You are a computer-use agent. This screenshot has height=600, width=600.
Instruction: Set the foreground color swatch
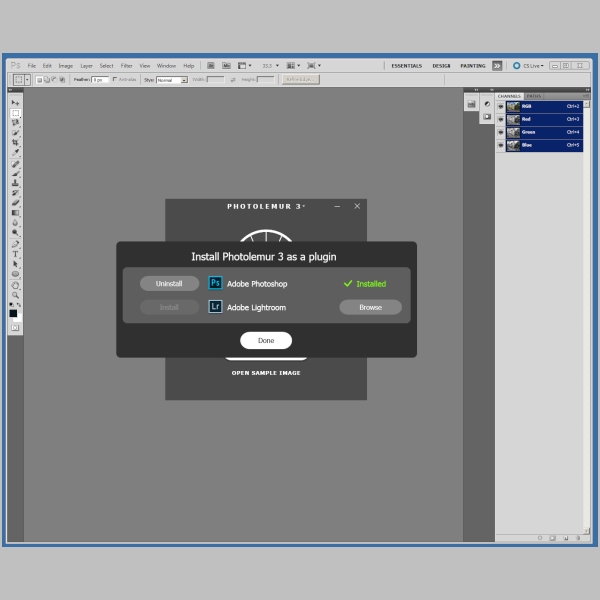[13, 313]
